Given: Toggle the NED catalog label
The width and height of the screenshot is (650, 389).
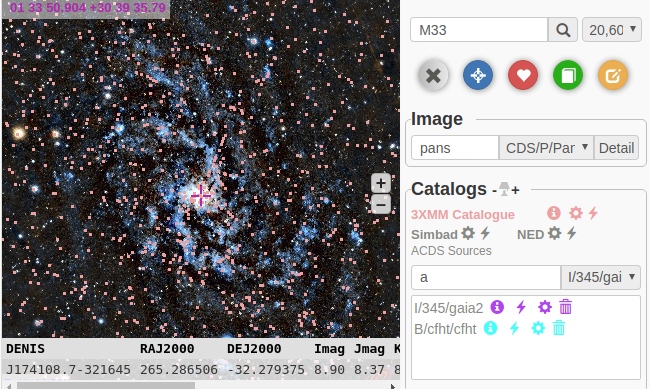Looking at the screenshot, I should click(x=530, y=234).
